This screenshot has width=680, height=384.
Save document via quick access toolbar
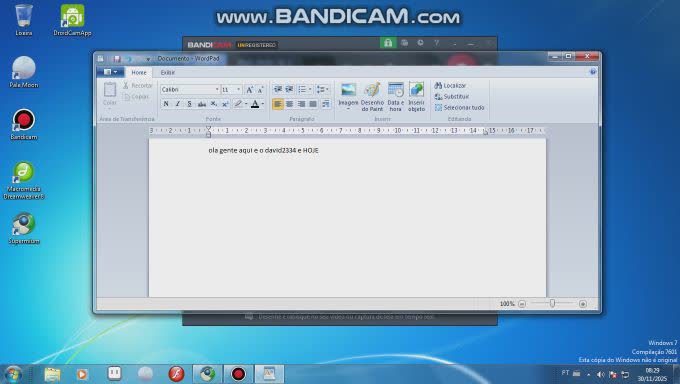pyautogui.click(x=117, y=59)
